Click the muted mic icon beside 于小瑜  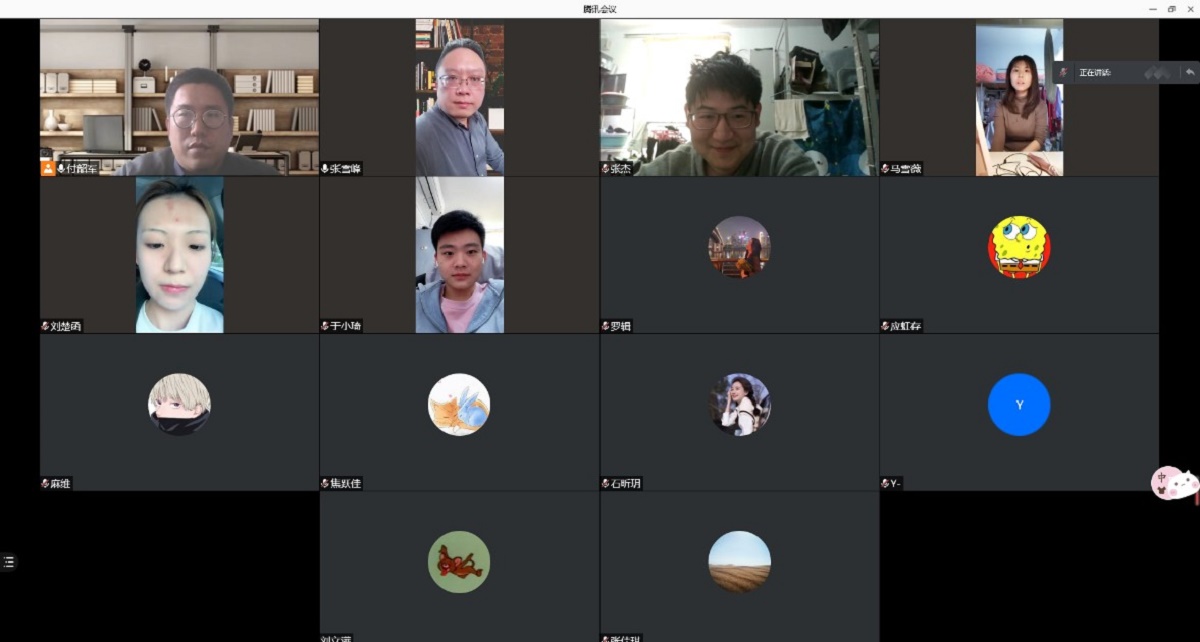point(325,326)
